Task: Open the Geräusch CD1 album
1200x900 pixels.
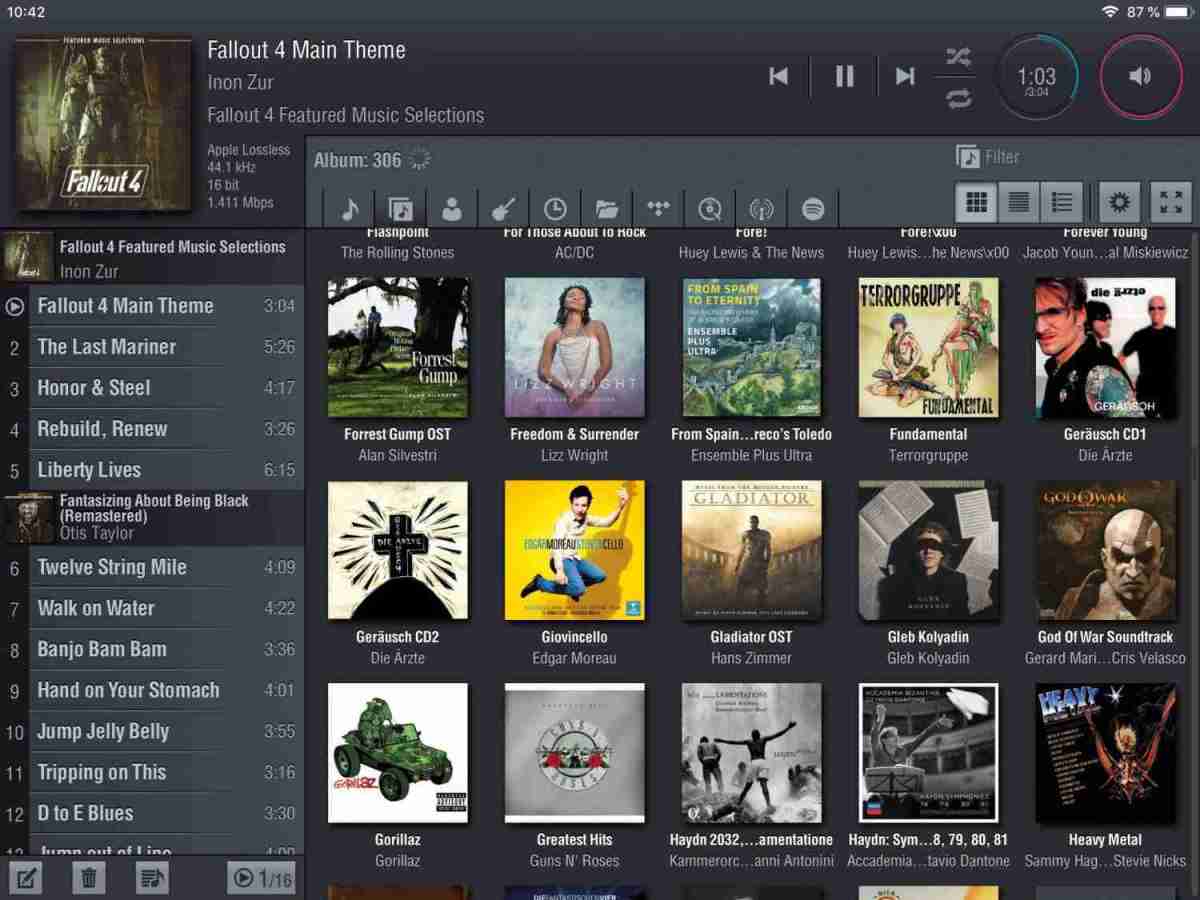Action: [x=1105, y=347]
